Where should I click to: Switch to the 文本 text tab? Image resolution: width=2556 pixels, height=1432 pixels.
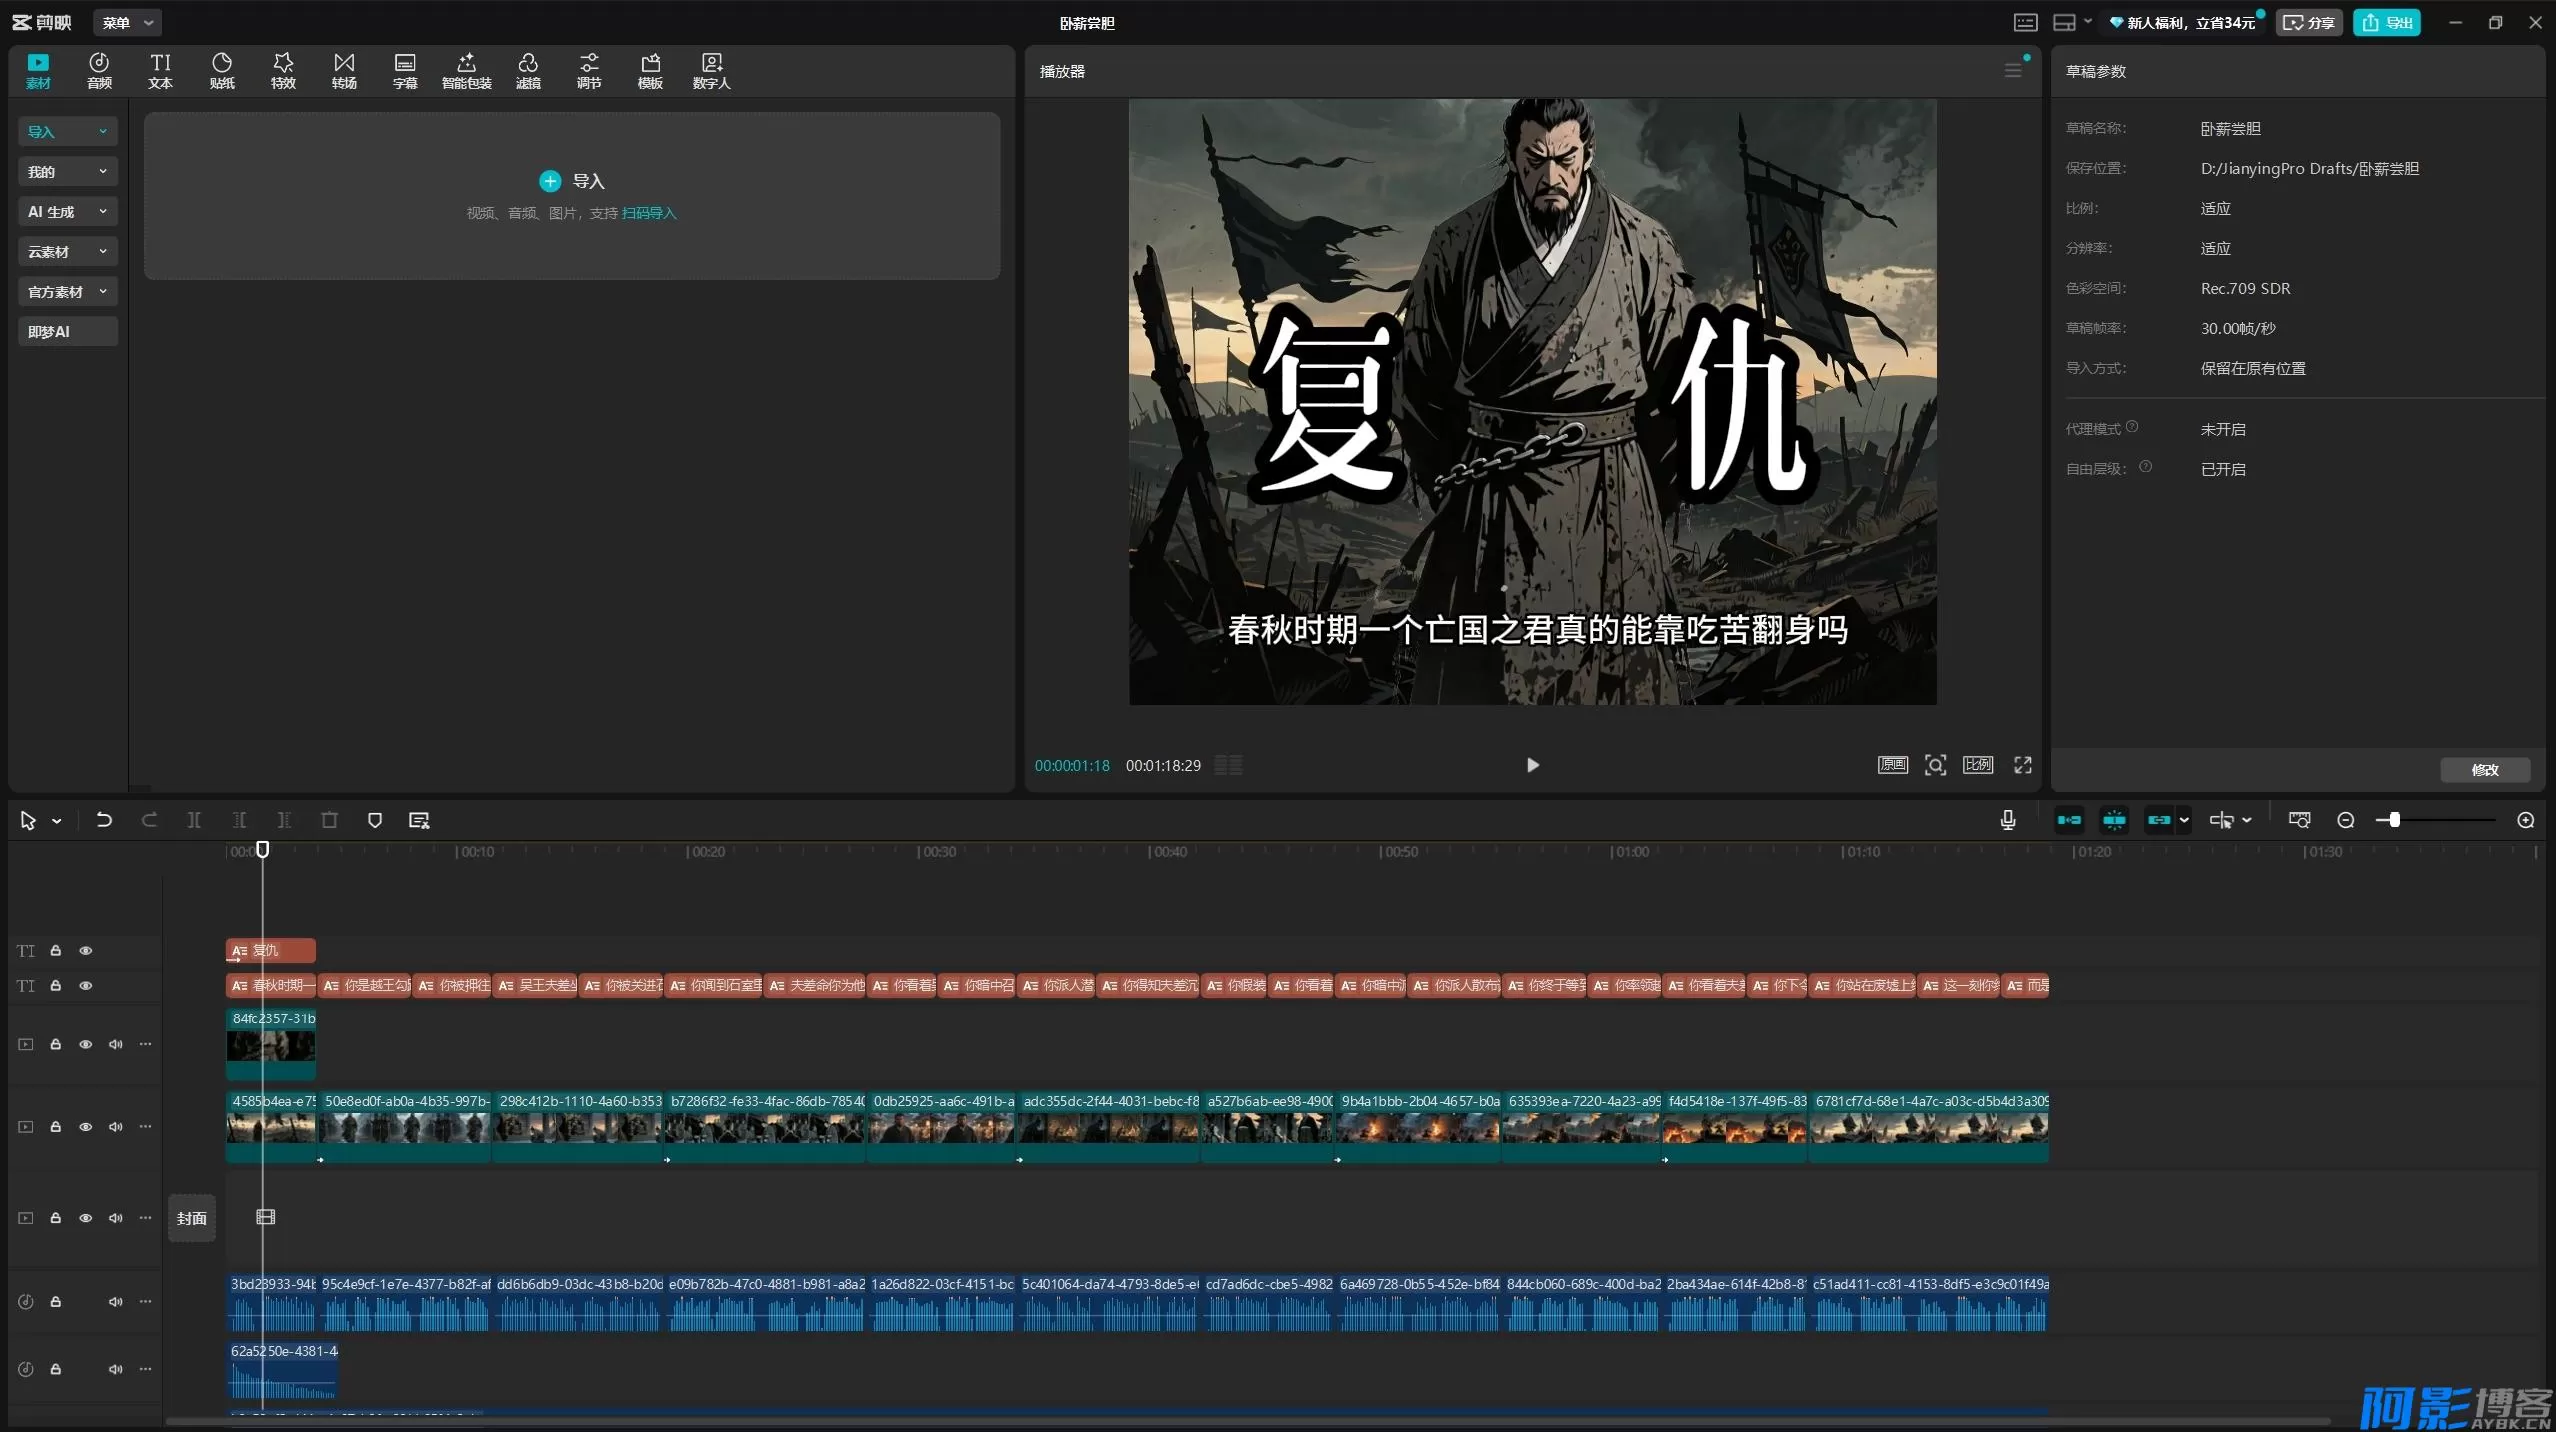click(160, 70)
